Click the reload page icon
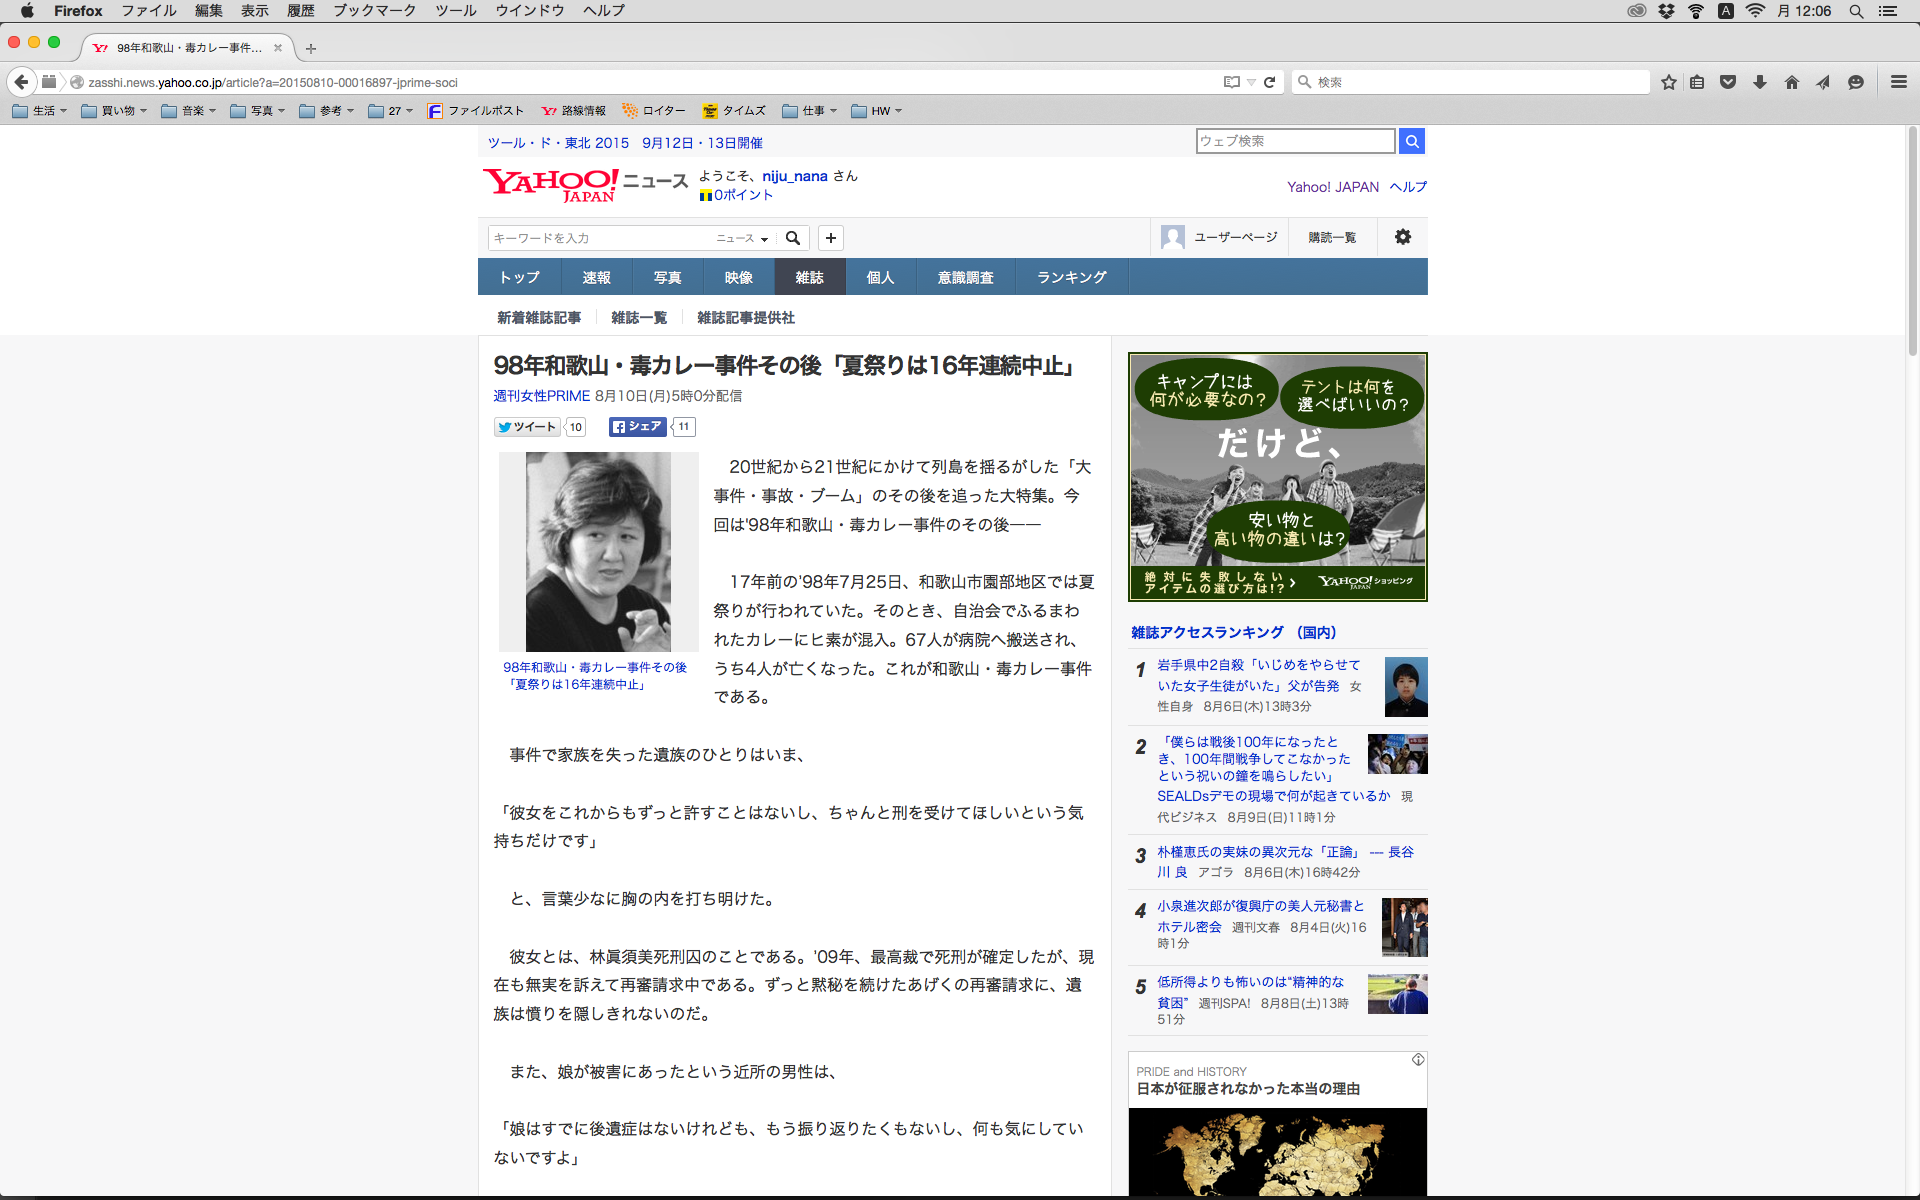Screen dimensions: 1920x1200 [x=1270, y=83]
